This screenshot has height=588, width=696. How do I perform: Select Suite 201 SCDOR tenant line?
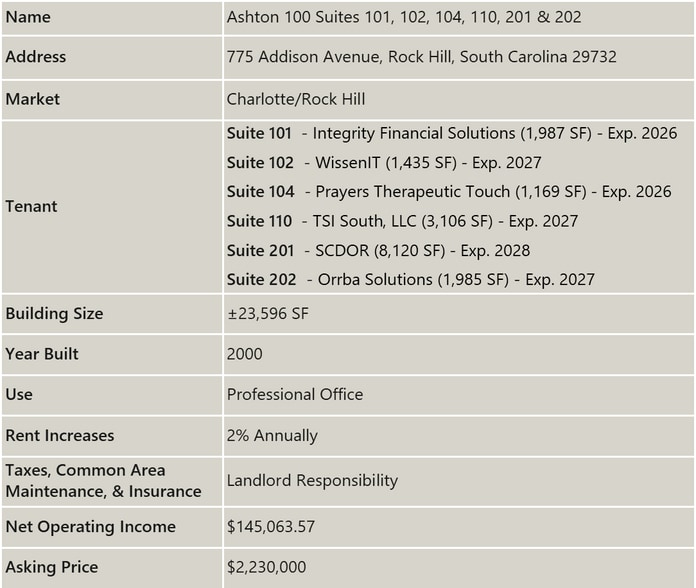click(379, 251)
